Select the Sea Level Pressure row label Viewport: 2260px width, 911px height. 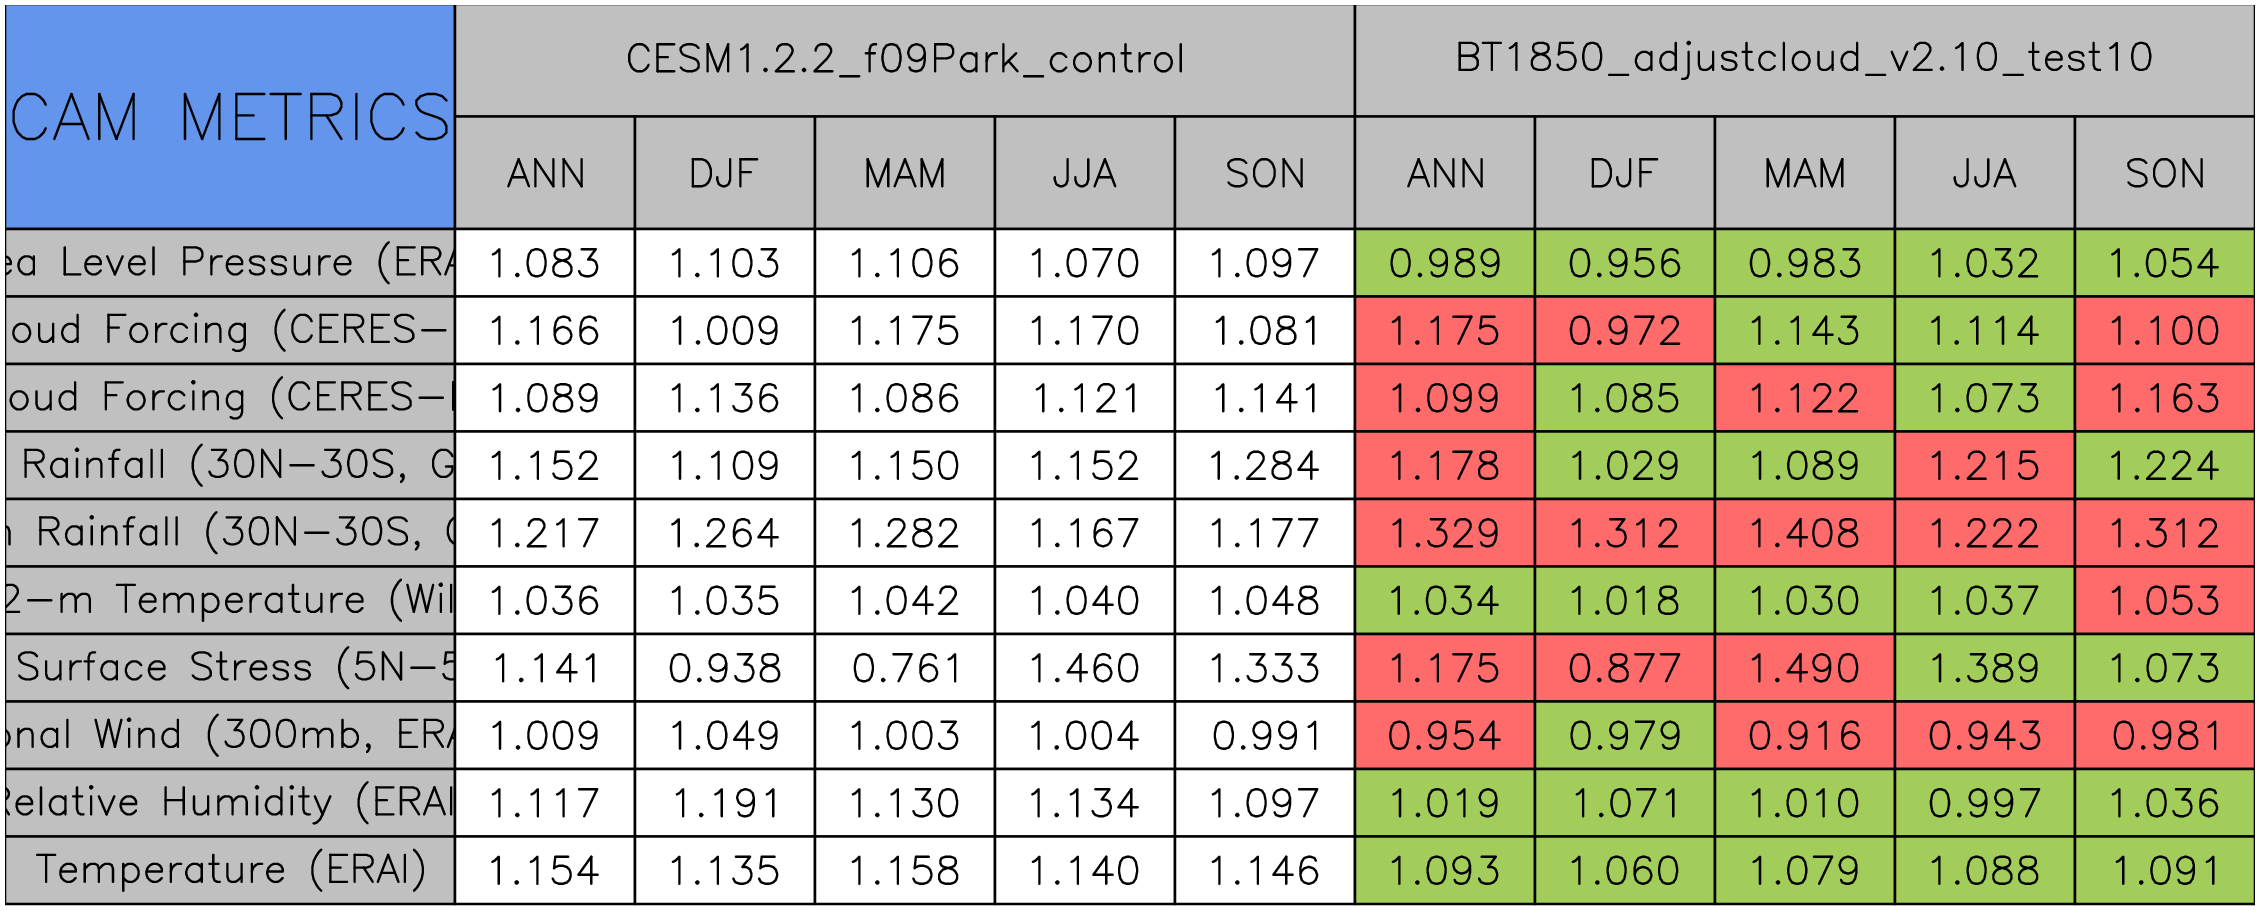click(x=230, y=263)
